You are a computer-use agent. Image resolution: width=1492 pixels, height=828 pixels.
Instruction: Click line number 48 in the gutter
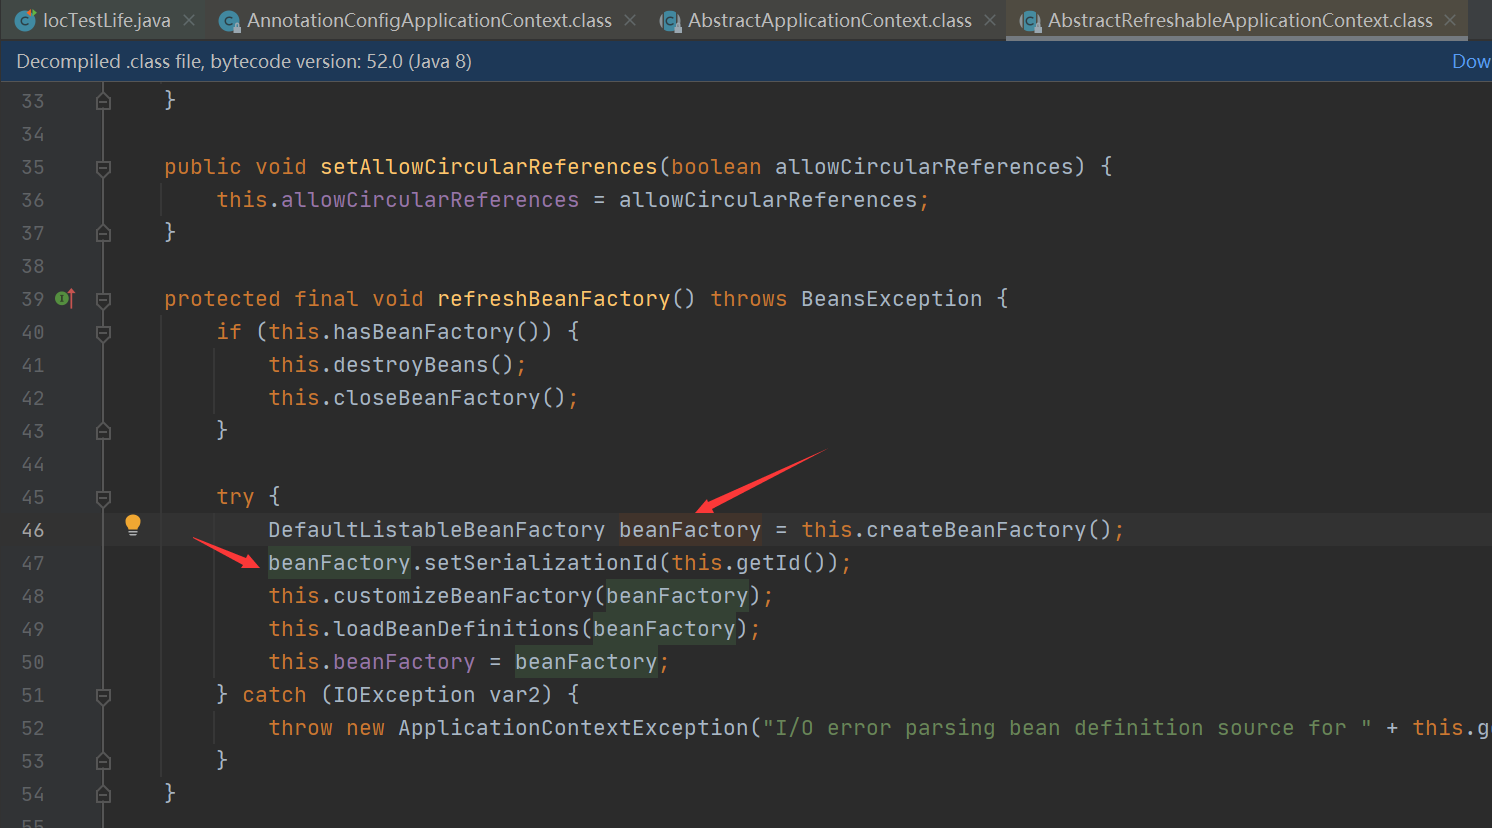click(33, 596)
